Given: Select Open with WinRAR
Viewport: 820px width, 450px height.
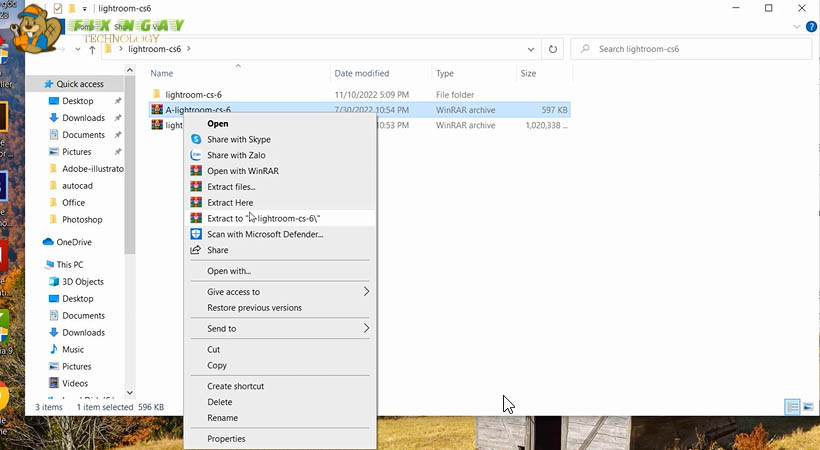Looking at the screenshot, I should click(243, 171).
